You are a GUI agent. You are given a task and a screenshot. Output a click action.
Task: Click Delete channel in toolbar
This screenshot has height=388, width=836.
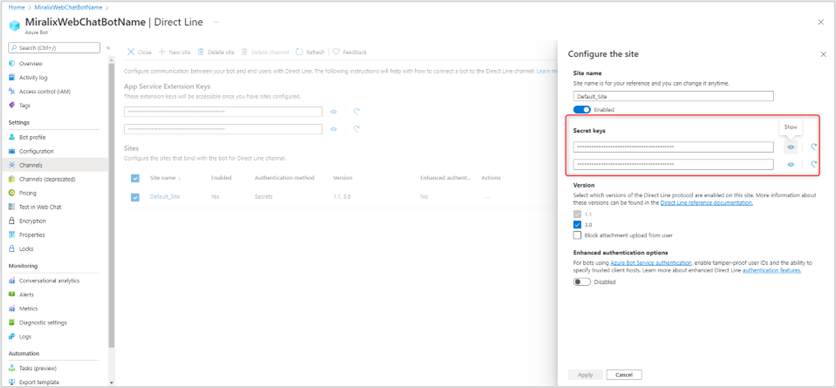265,52
